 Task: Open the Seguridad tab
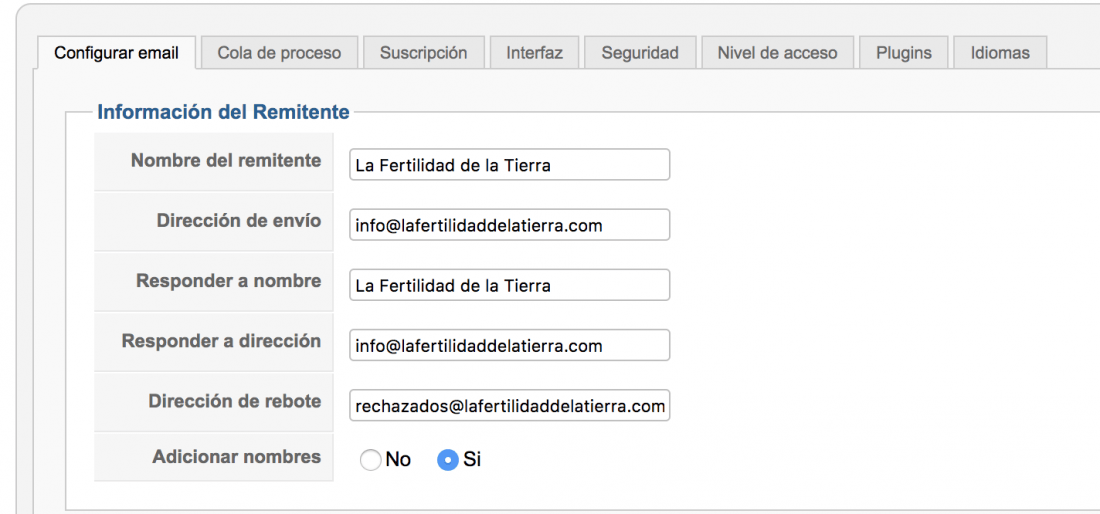click(x=640, y=53)
